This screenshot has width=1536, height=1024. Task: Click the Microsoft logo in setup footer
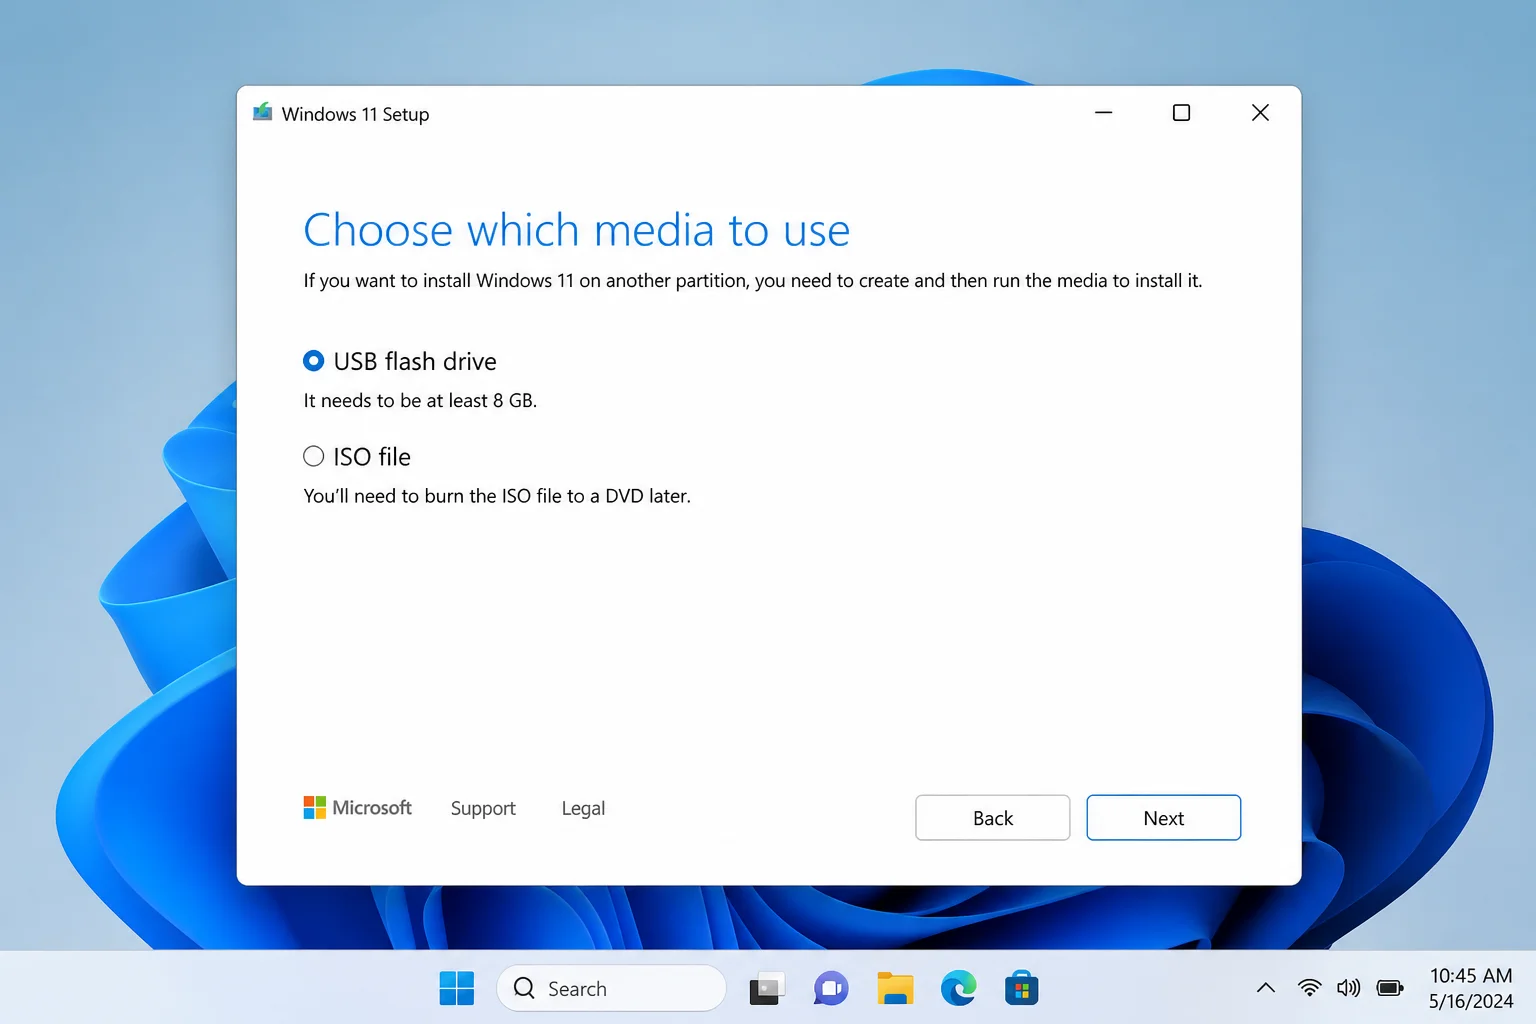pyautogui.click(x=358, y=808)
